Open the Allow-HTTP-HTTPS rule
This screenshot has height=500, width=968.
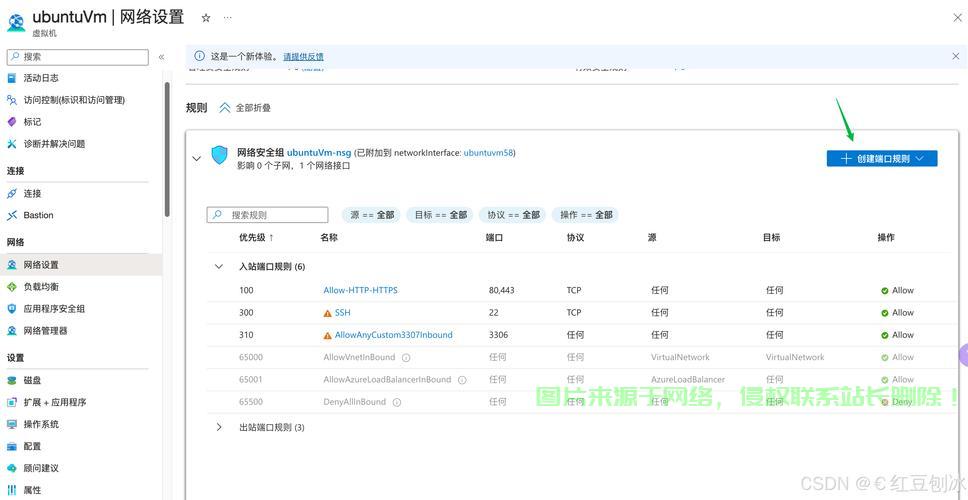click(361, 290)
